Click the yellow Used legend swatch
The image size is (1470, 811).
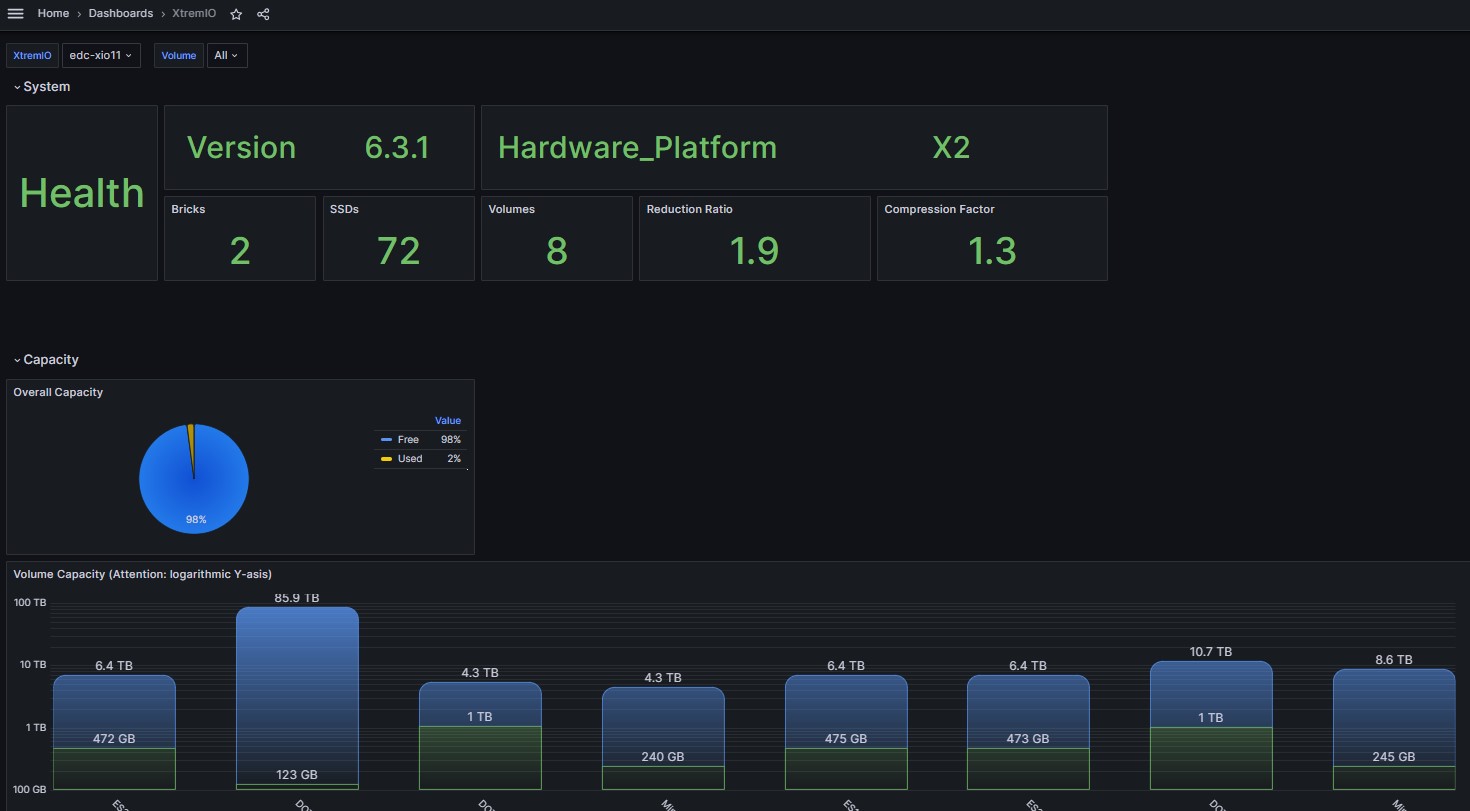coord(386,459)
